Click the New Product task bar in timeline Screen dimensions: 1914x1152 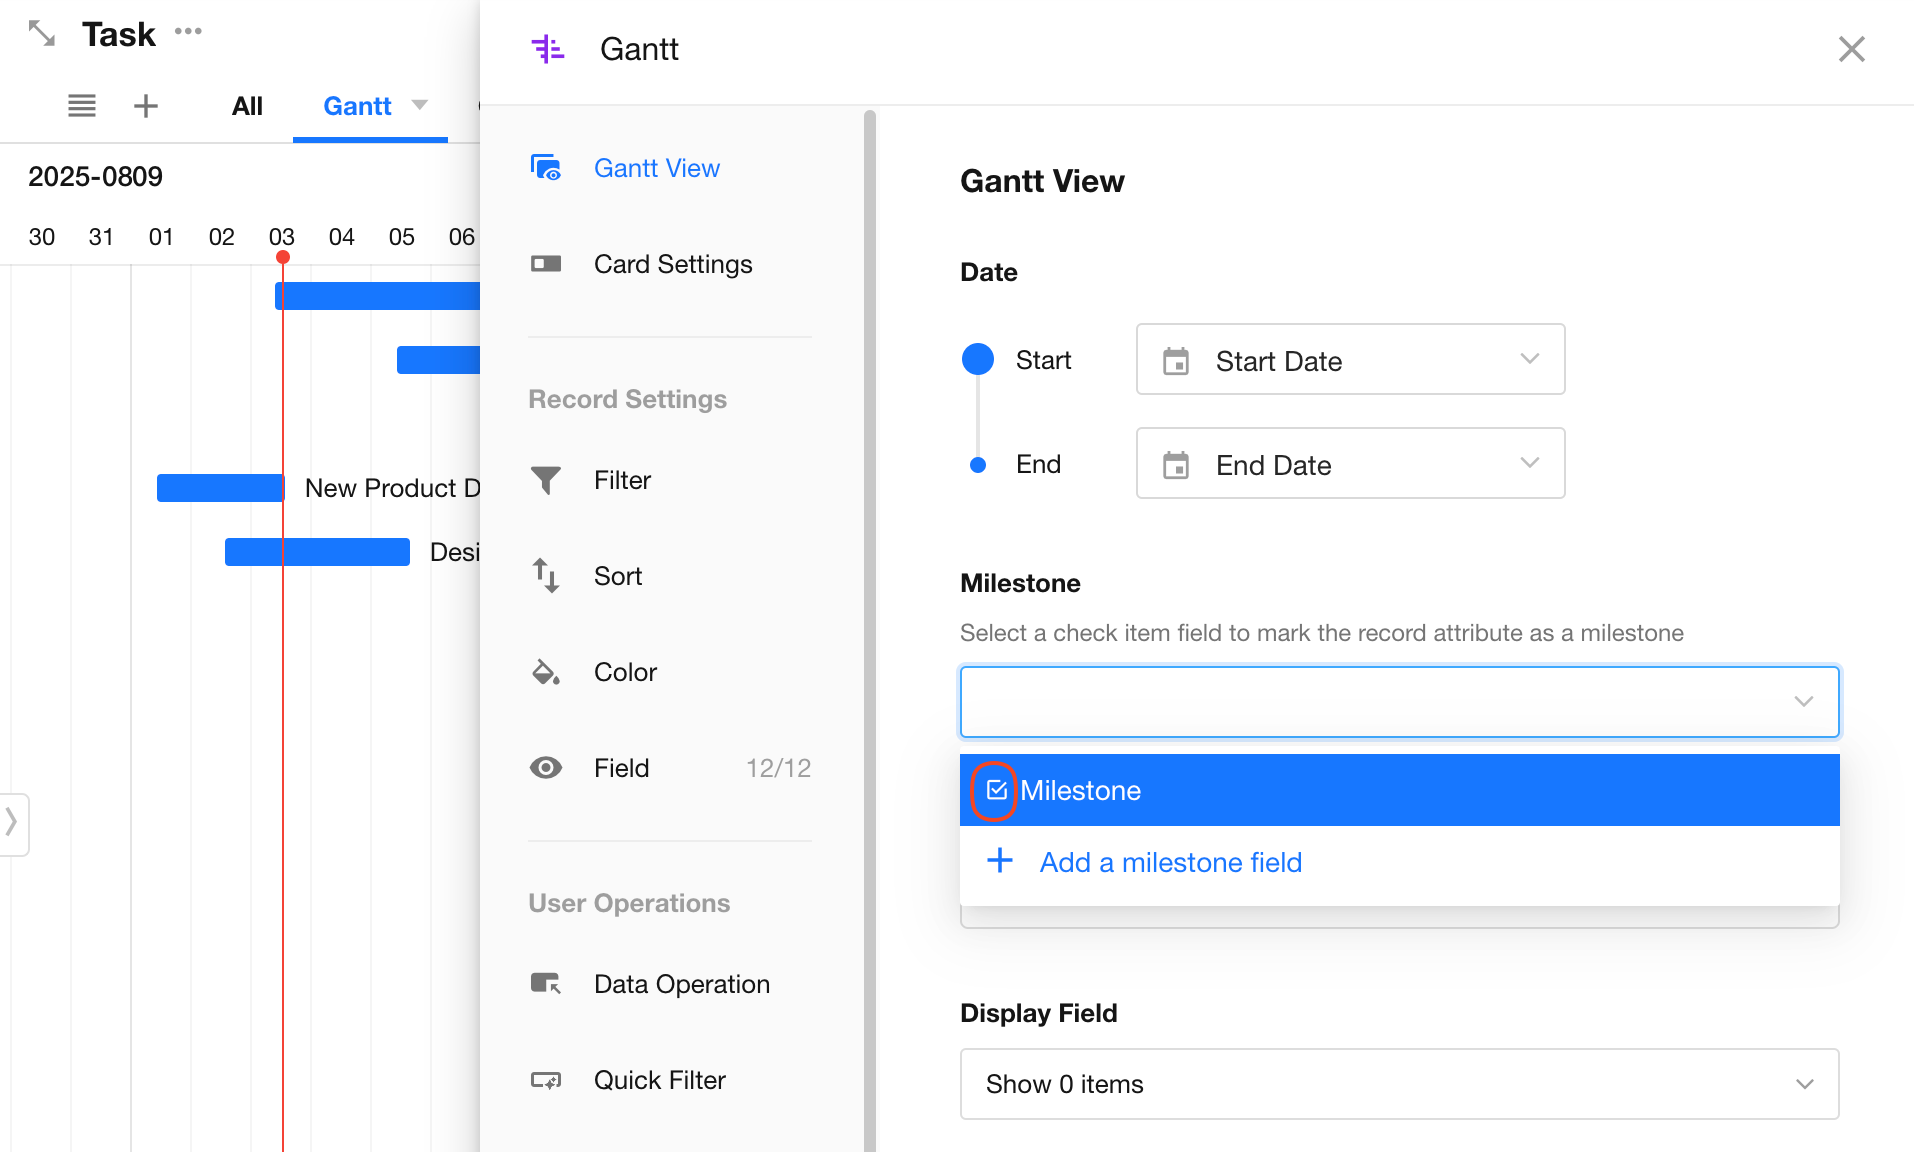coord(220,488)
